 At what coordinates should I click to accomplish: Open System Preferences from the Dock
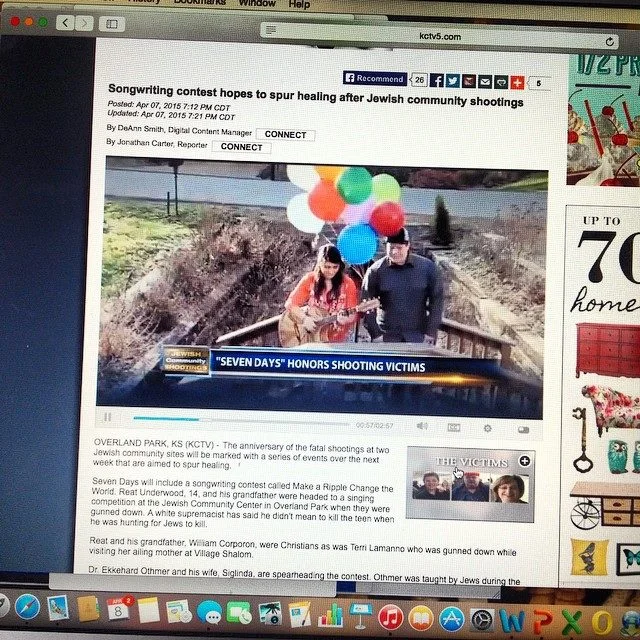(482, 620)
